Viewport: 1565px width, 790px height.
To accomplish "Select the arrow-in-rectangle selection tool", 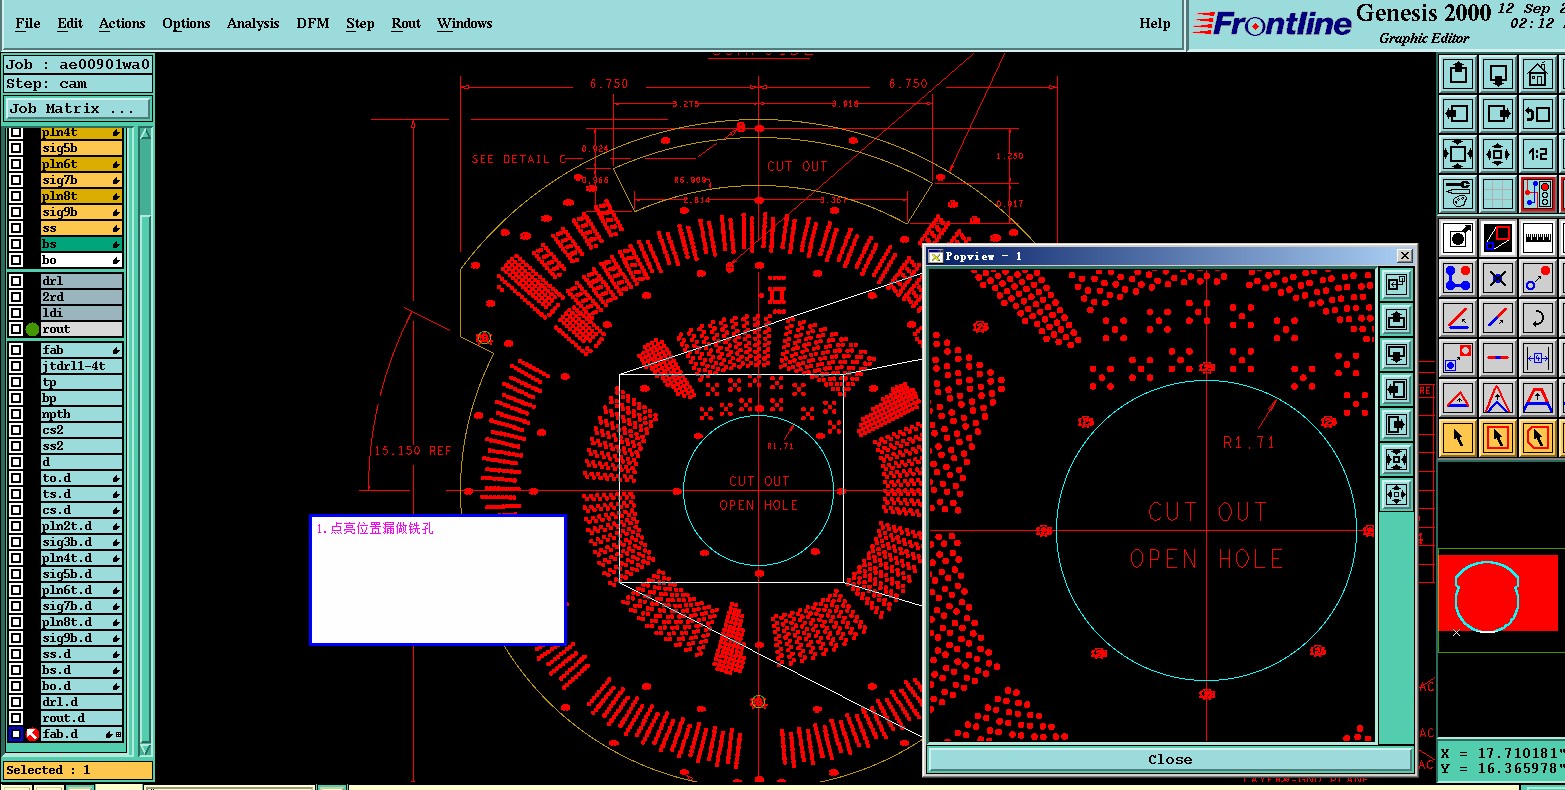I will click(1498, 438).
